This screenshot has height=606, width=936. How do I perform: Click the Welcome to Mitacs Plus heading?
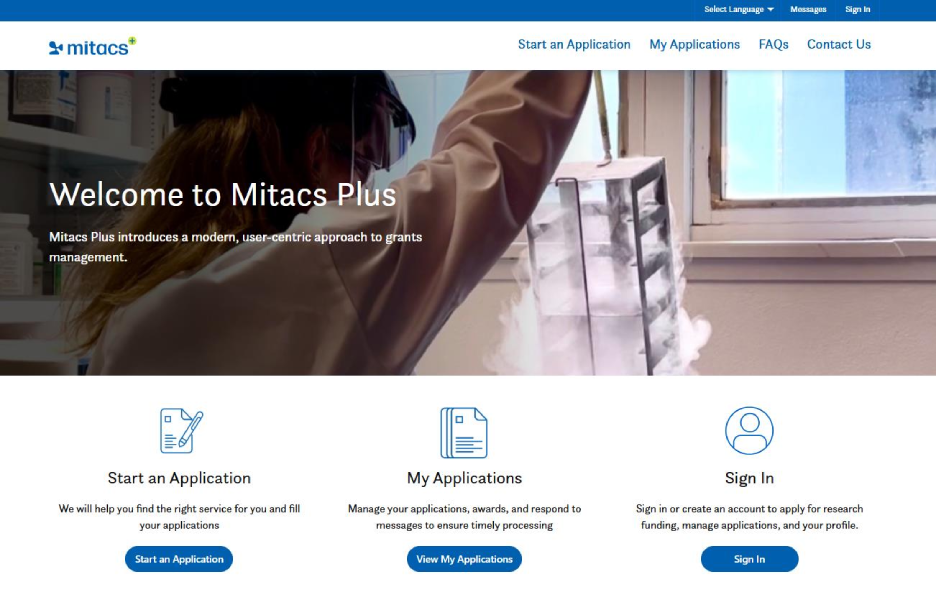(x=223, y=194)
